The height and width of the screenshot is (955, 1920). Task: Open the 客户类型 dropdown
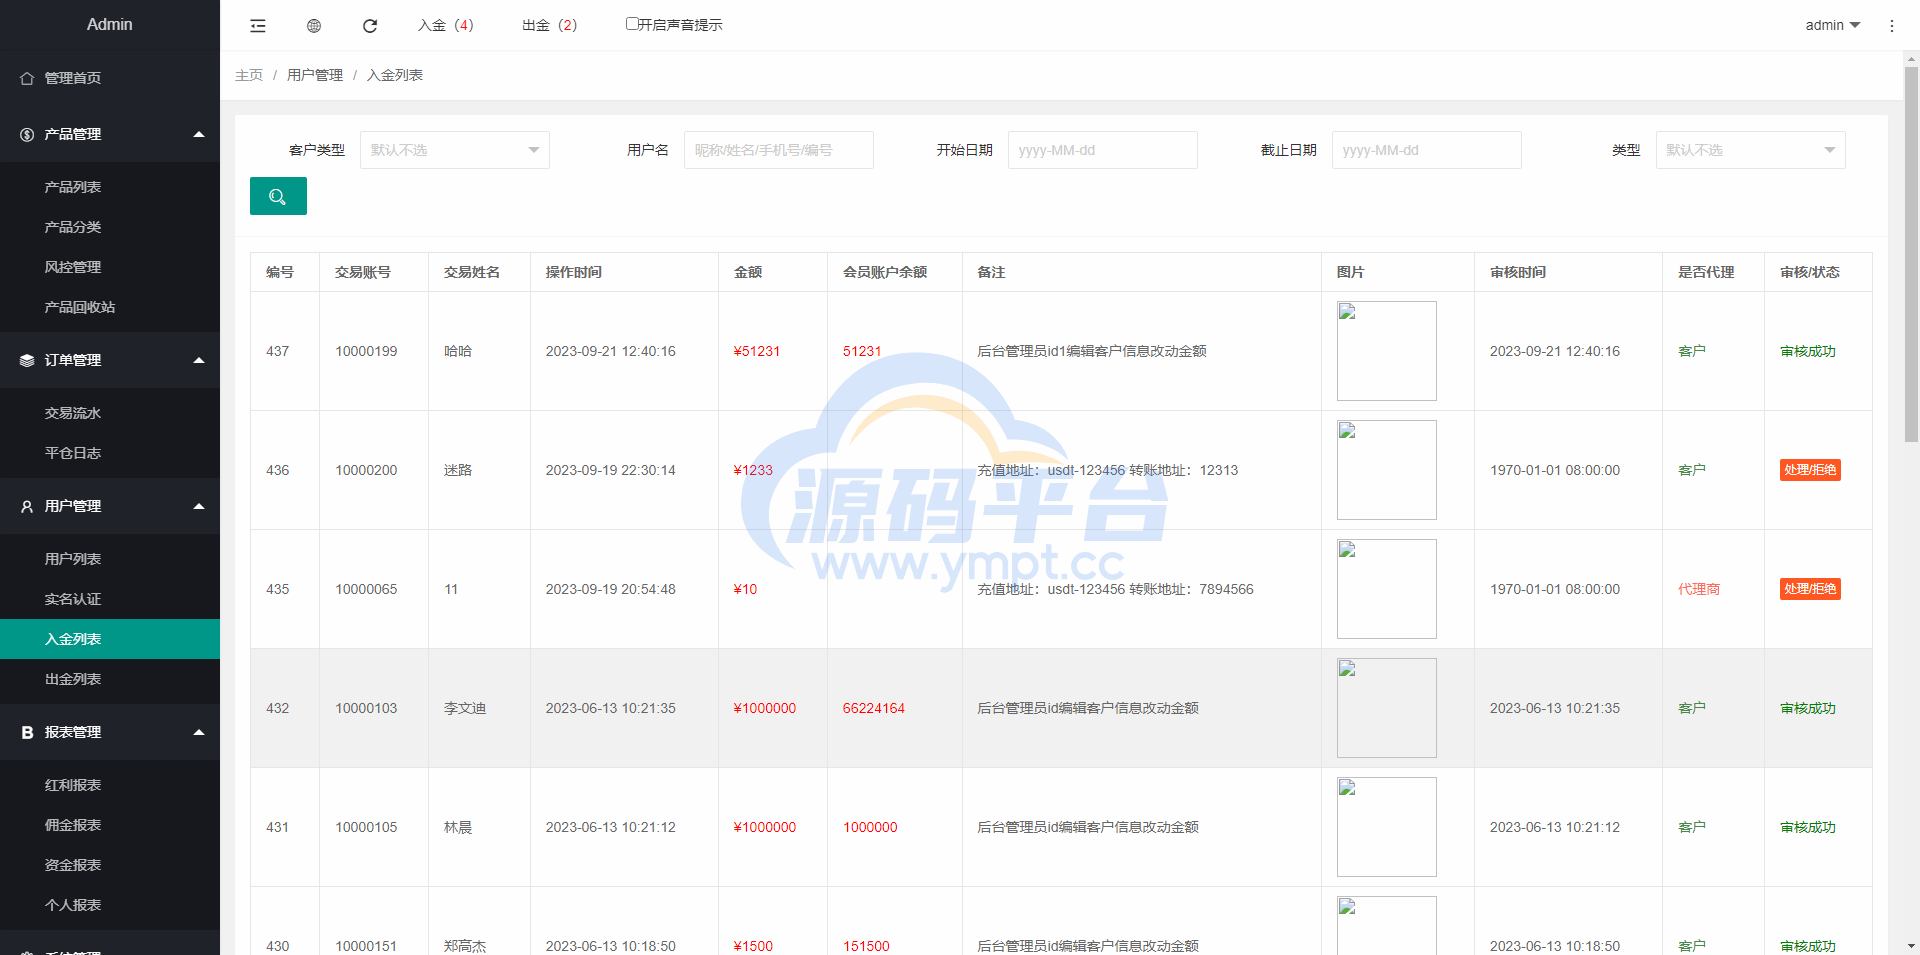455,150
